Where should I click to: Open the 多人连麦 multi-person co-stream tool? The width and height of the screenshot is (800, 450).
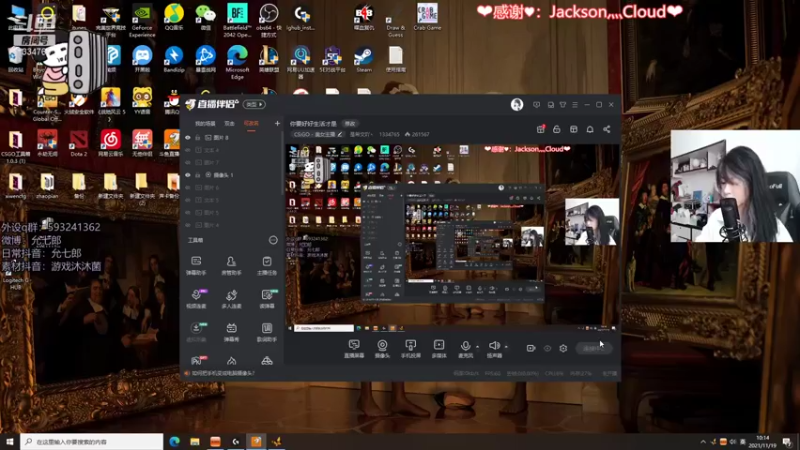tap(231, 299)
